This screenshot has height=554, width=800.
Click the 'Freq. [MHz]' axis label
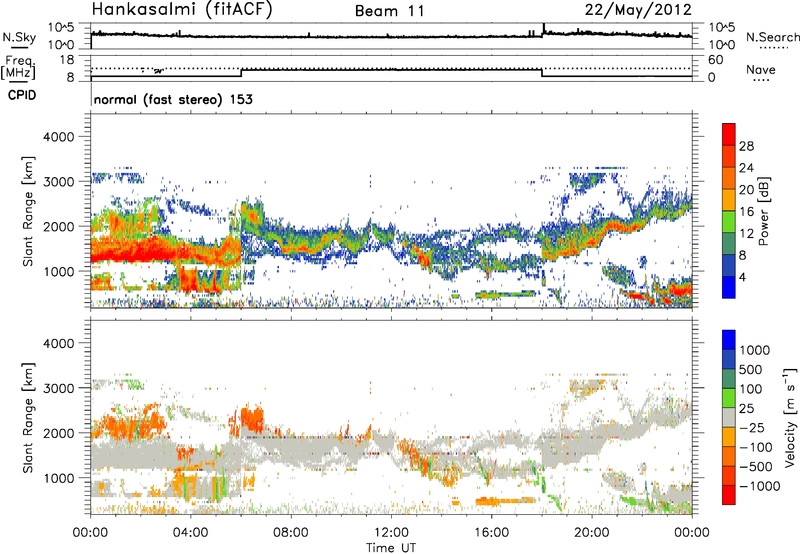pyautogui.click(x=18, y=67)
